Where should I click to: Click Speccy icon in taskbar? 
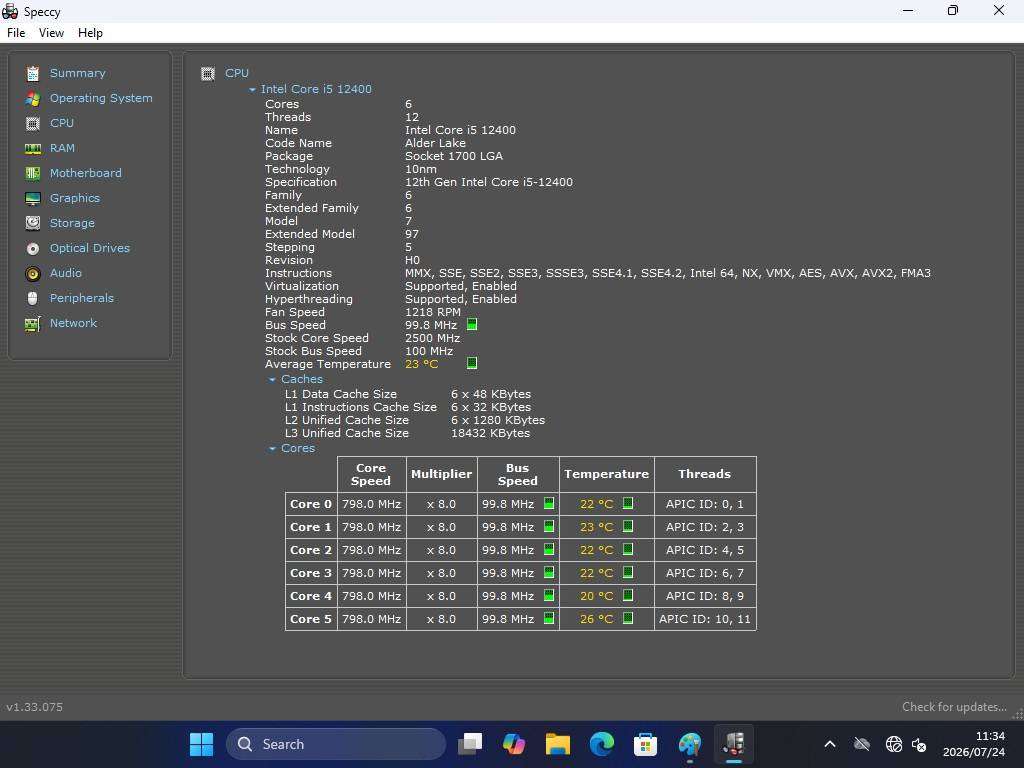(x=733, y=744)
